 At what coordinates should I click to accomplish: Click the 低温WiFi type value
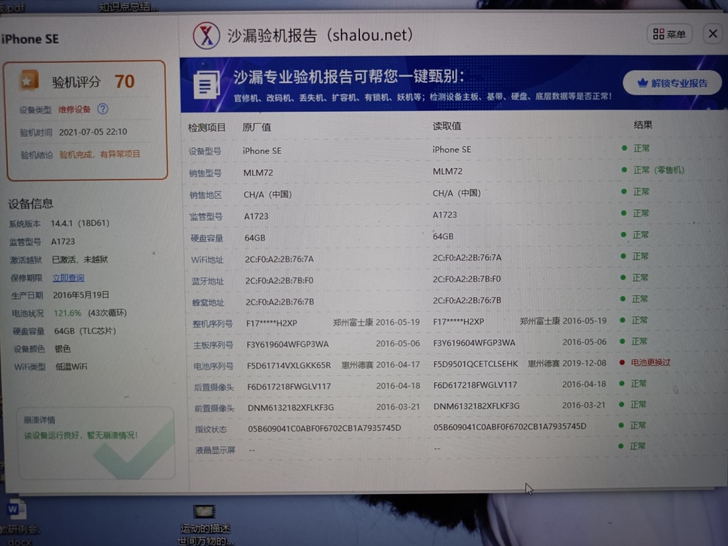[71, 366]
